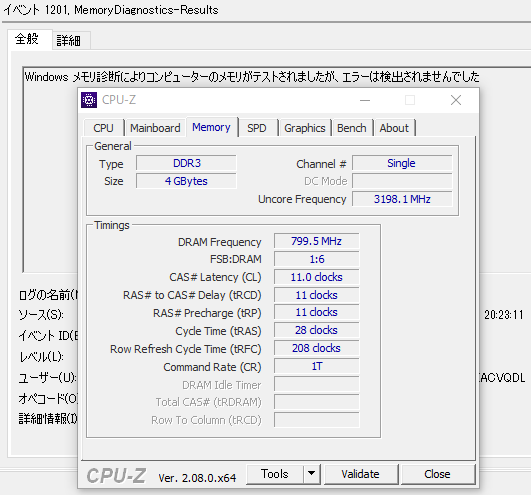
Task: Click the Memory tab
Action: pos(211,127)
